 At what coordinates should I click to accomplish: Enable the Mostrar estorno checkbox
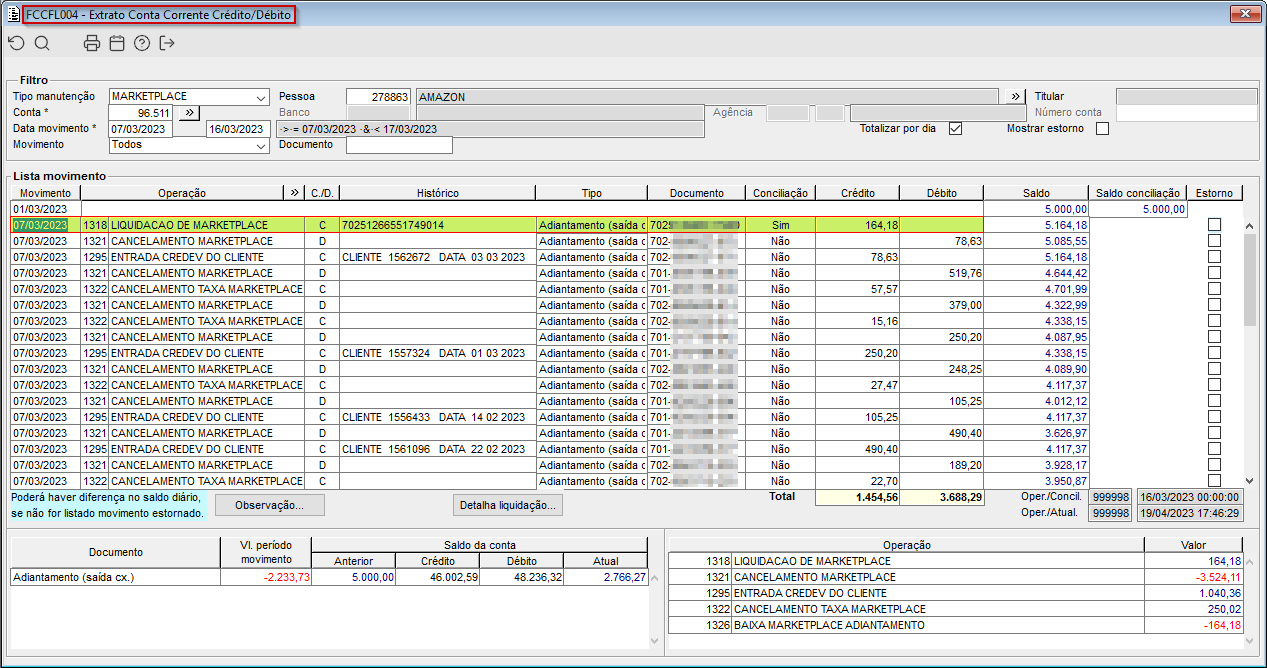pos(1102,128)
